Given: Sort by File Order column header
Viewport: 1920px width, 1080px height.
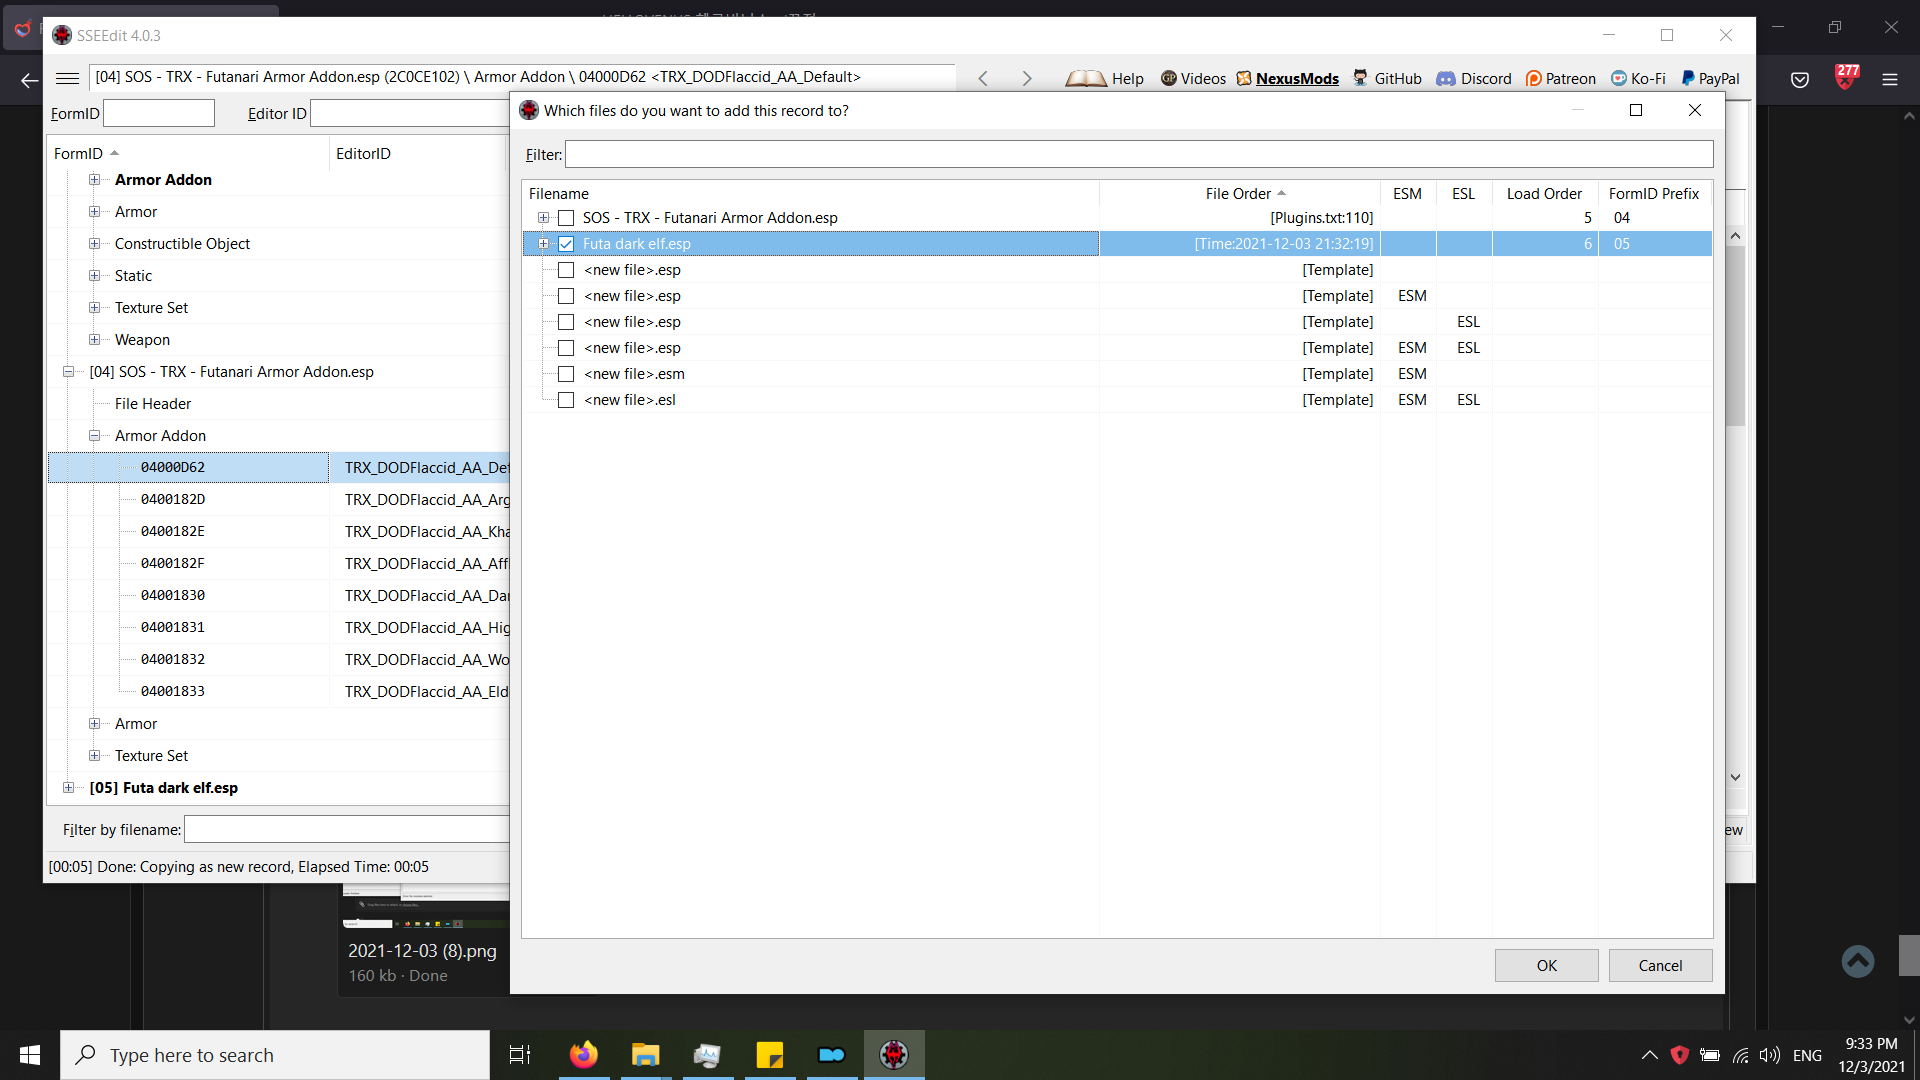Looking at the screenshot, I should pyautogui.click(x=1240, y=194).
